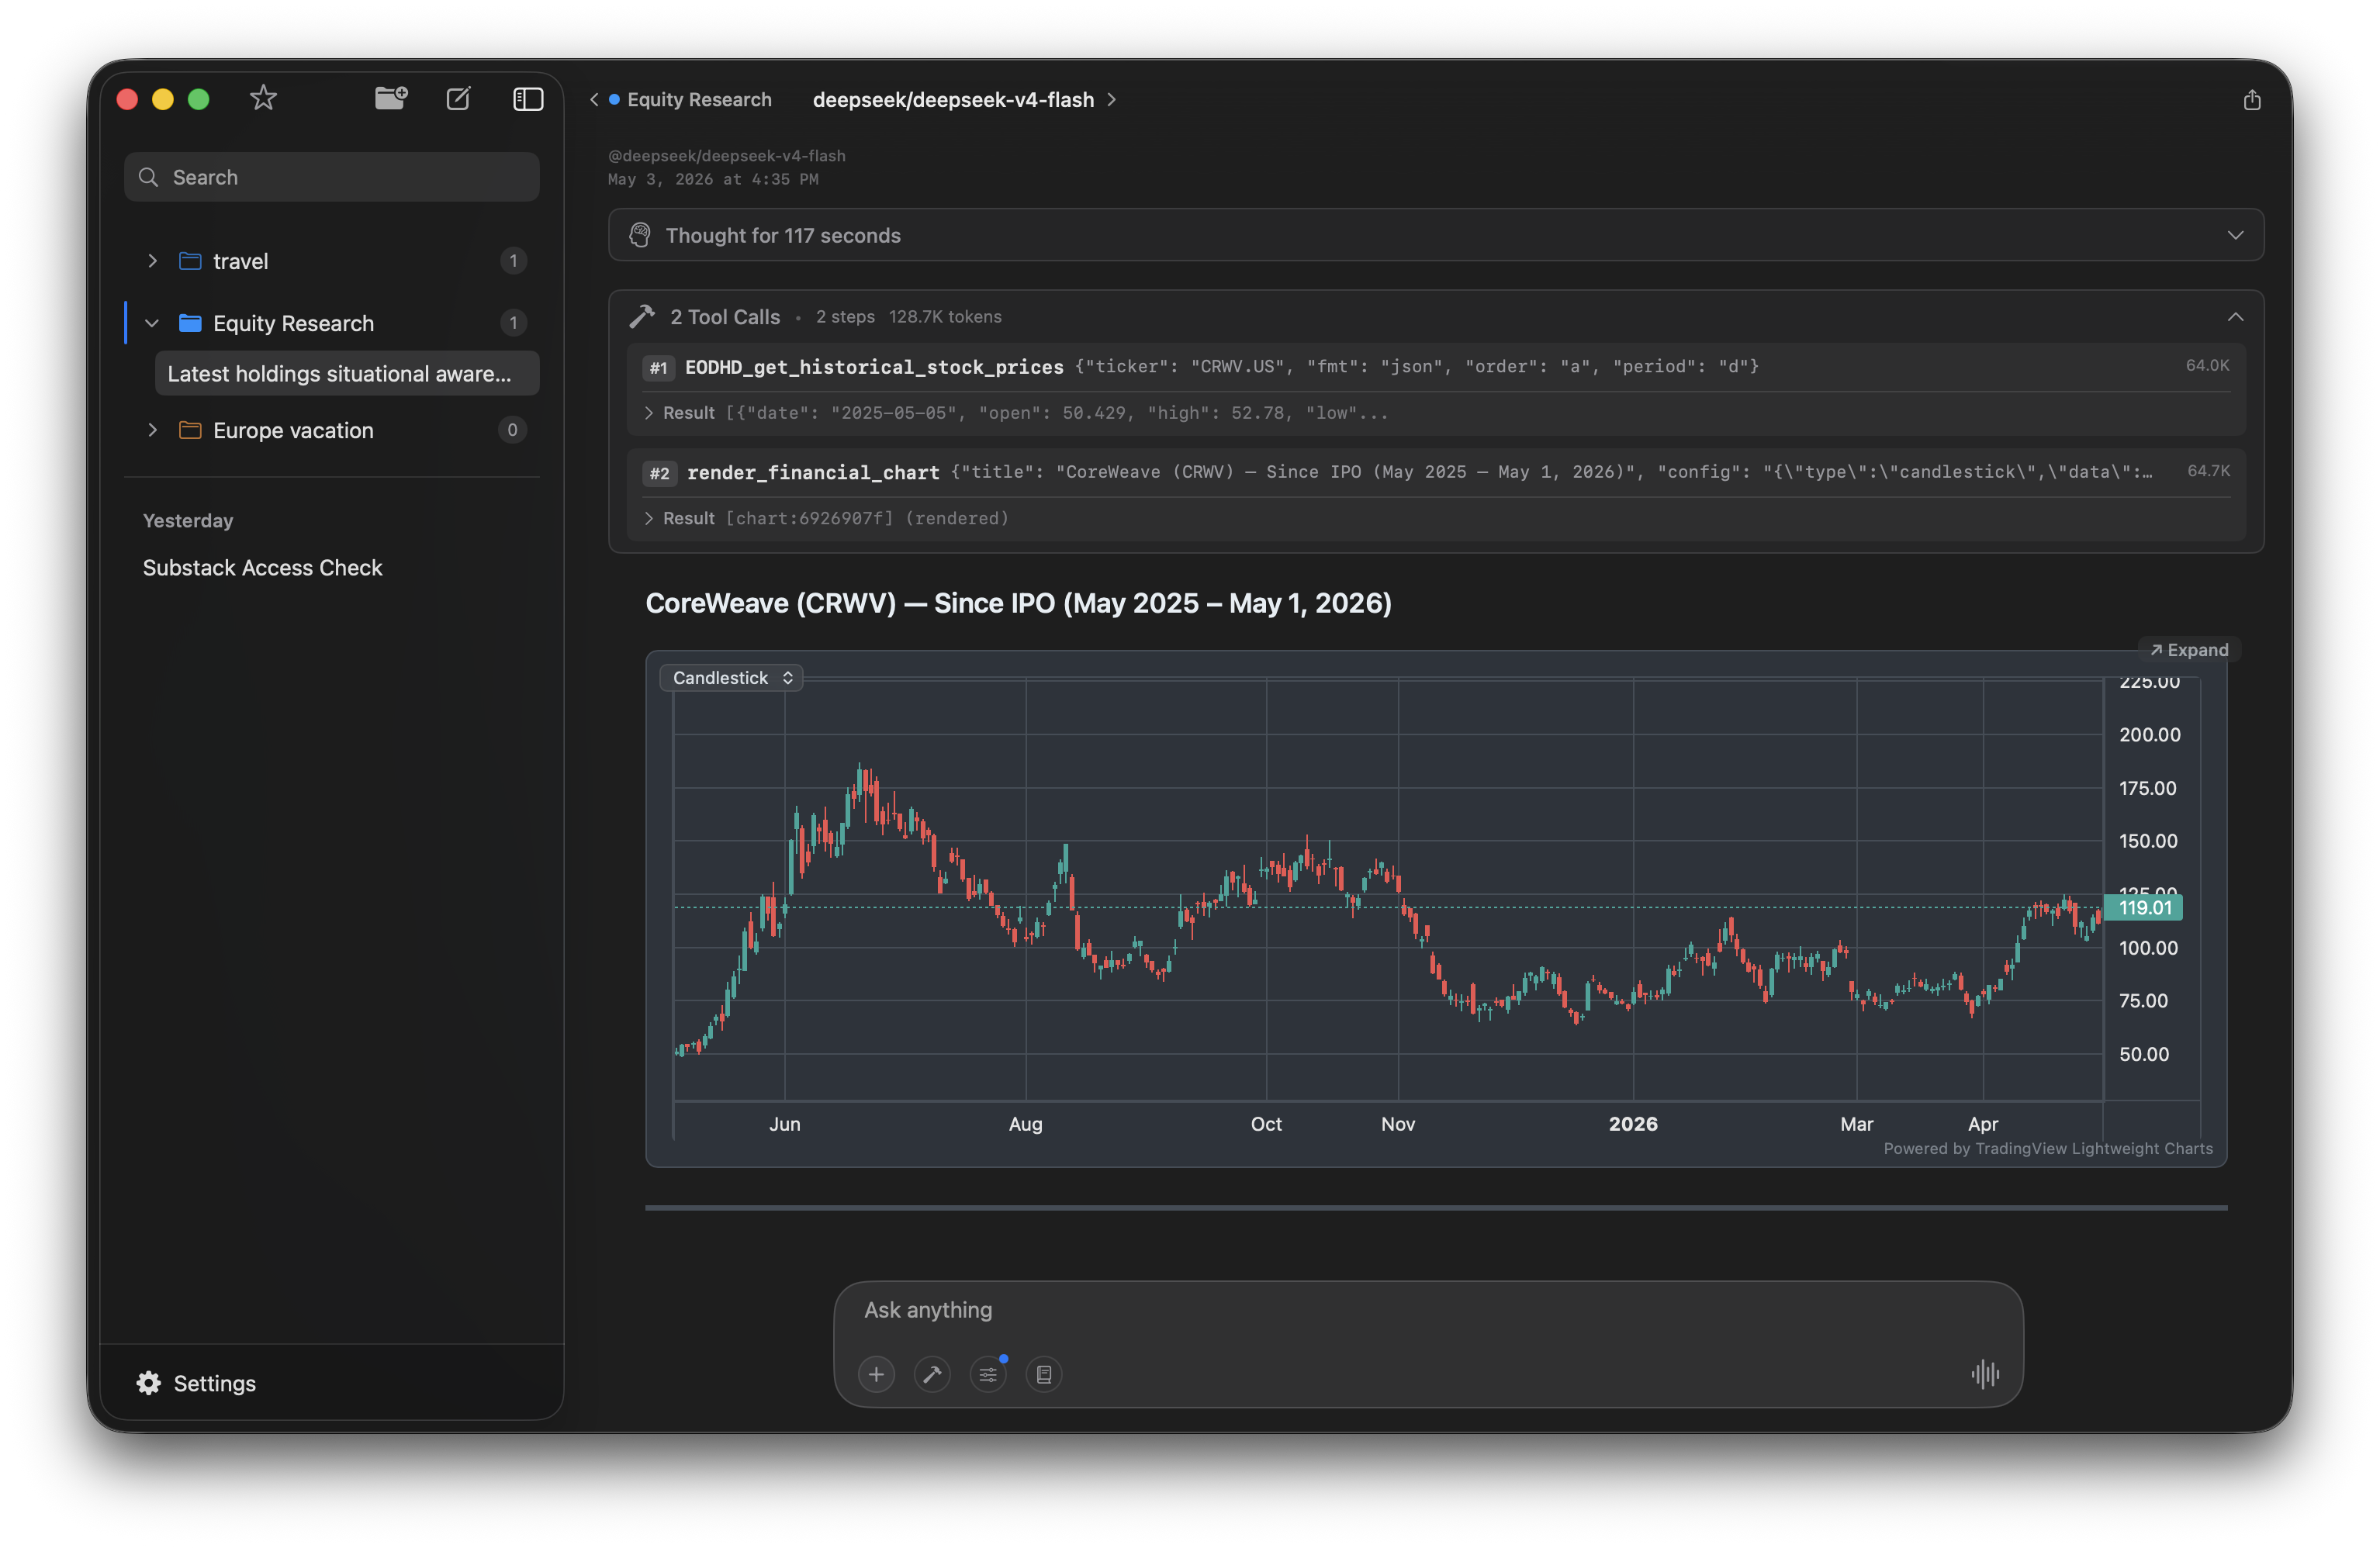Expand the travel folder chevron
Viewport: 2380px width, 1548px height.
(152, 261)
